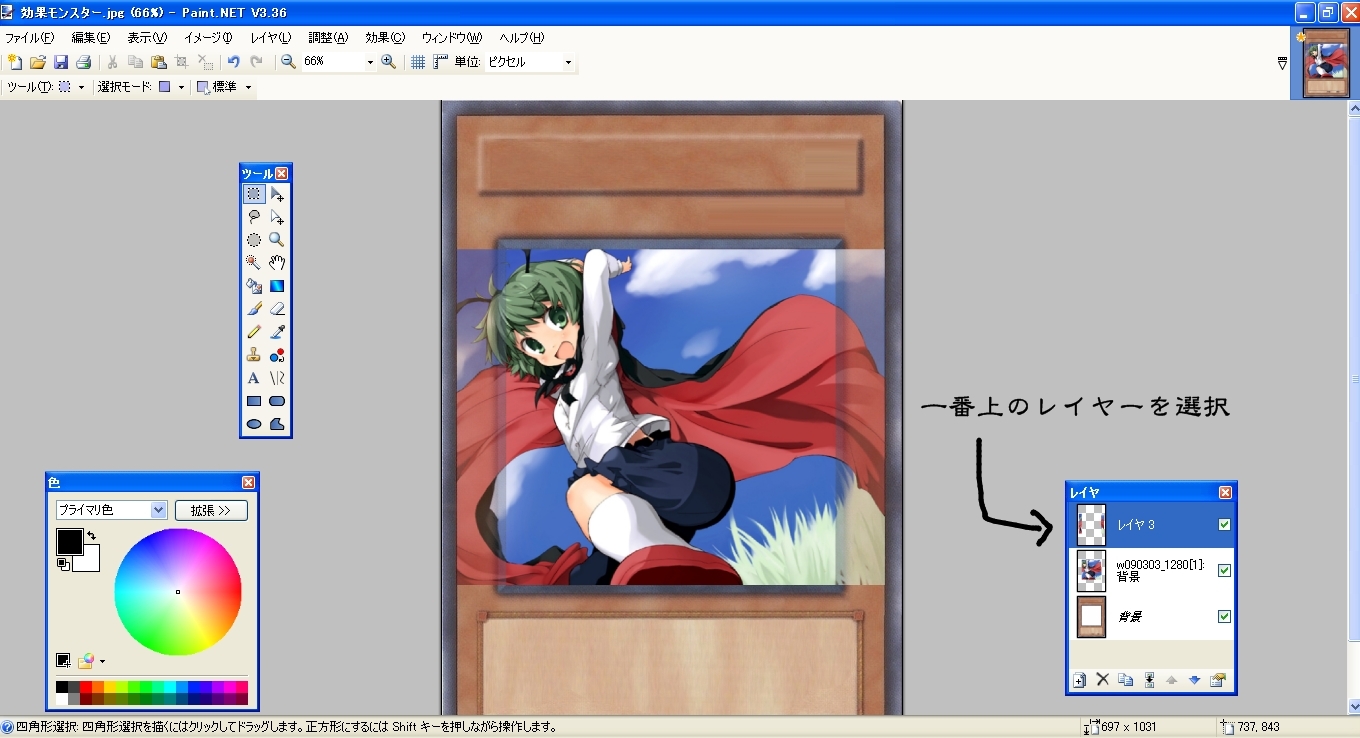
Task: Open a file with the folder icon
Action: pos(38,62)
